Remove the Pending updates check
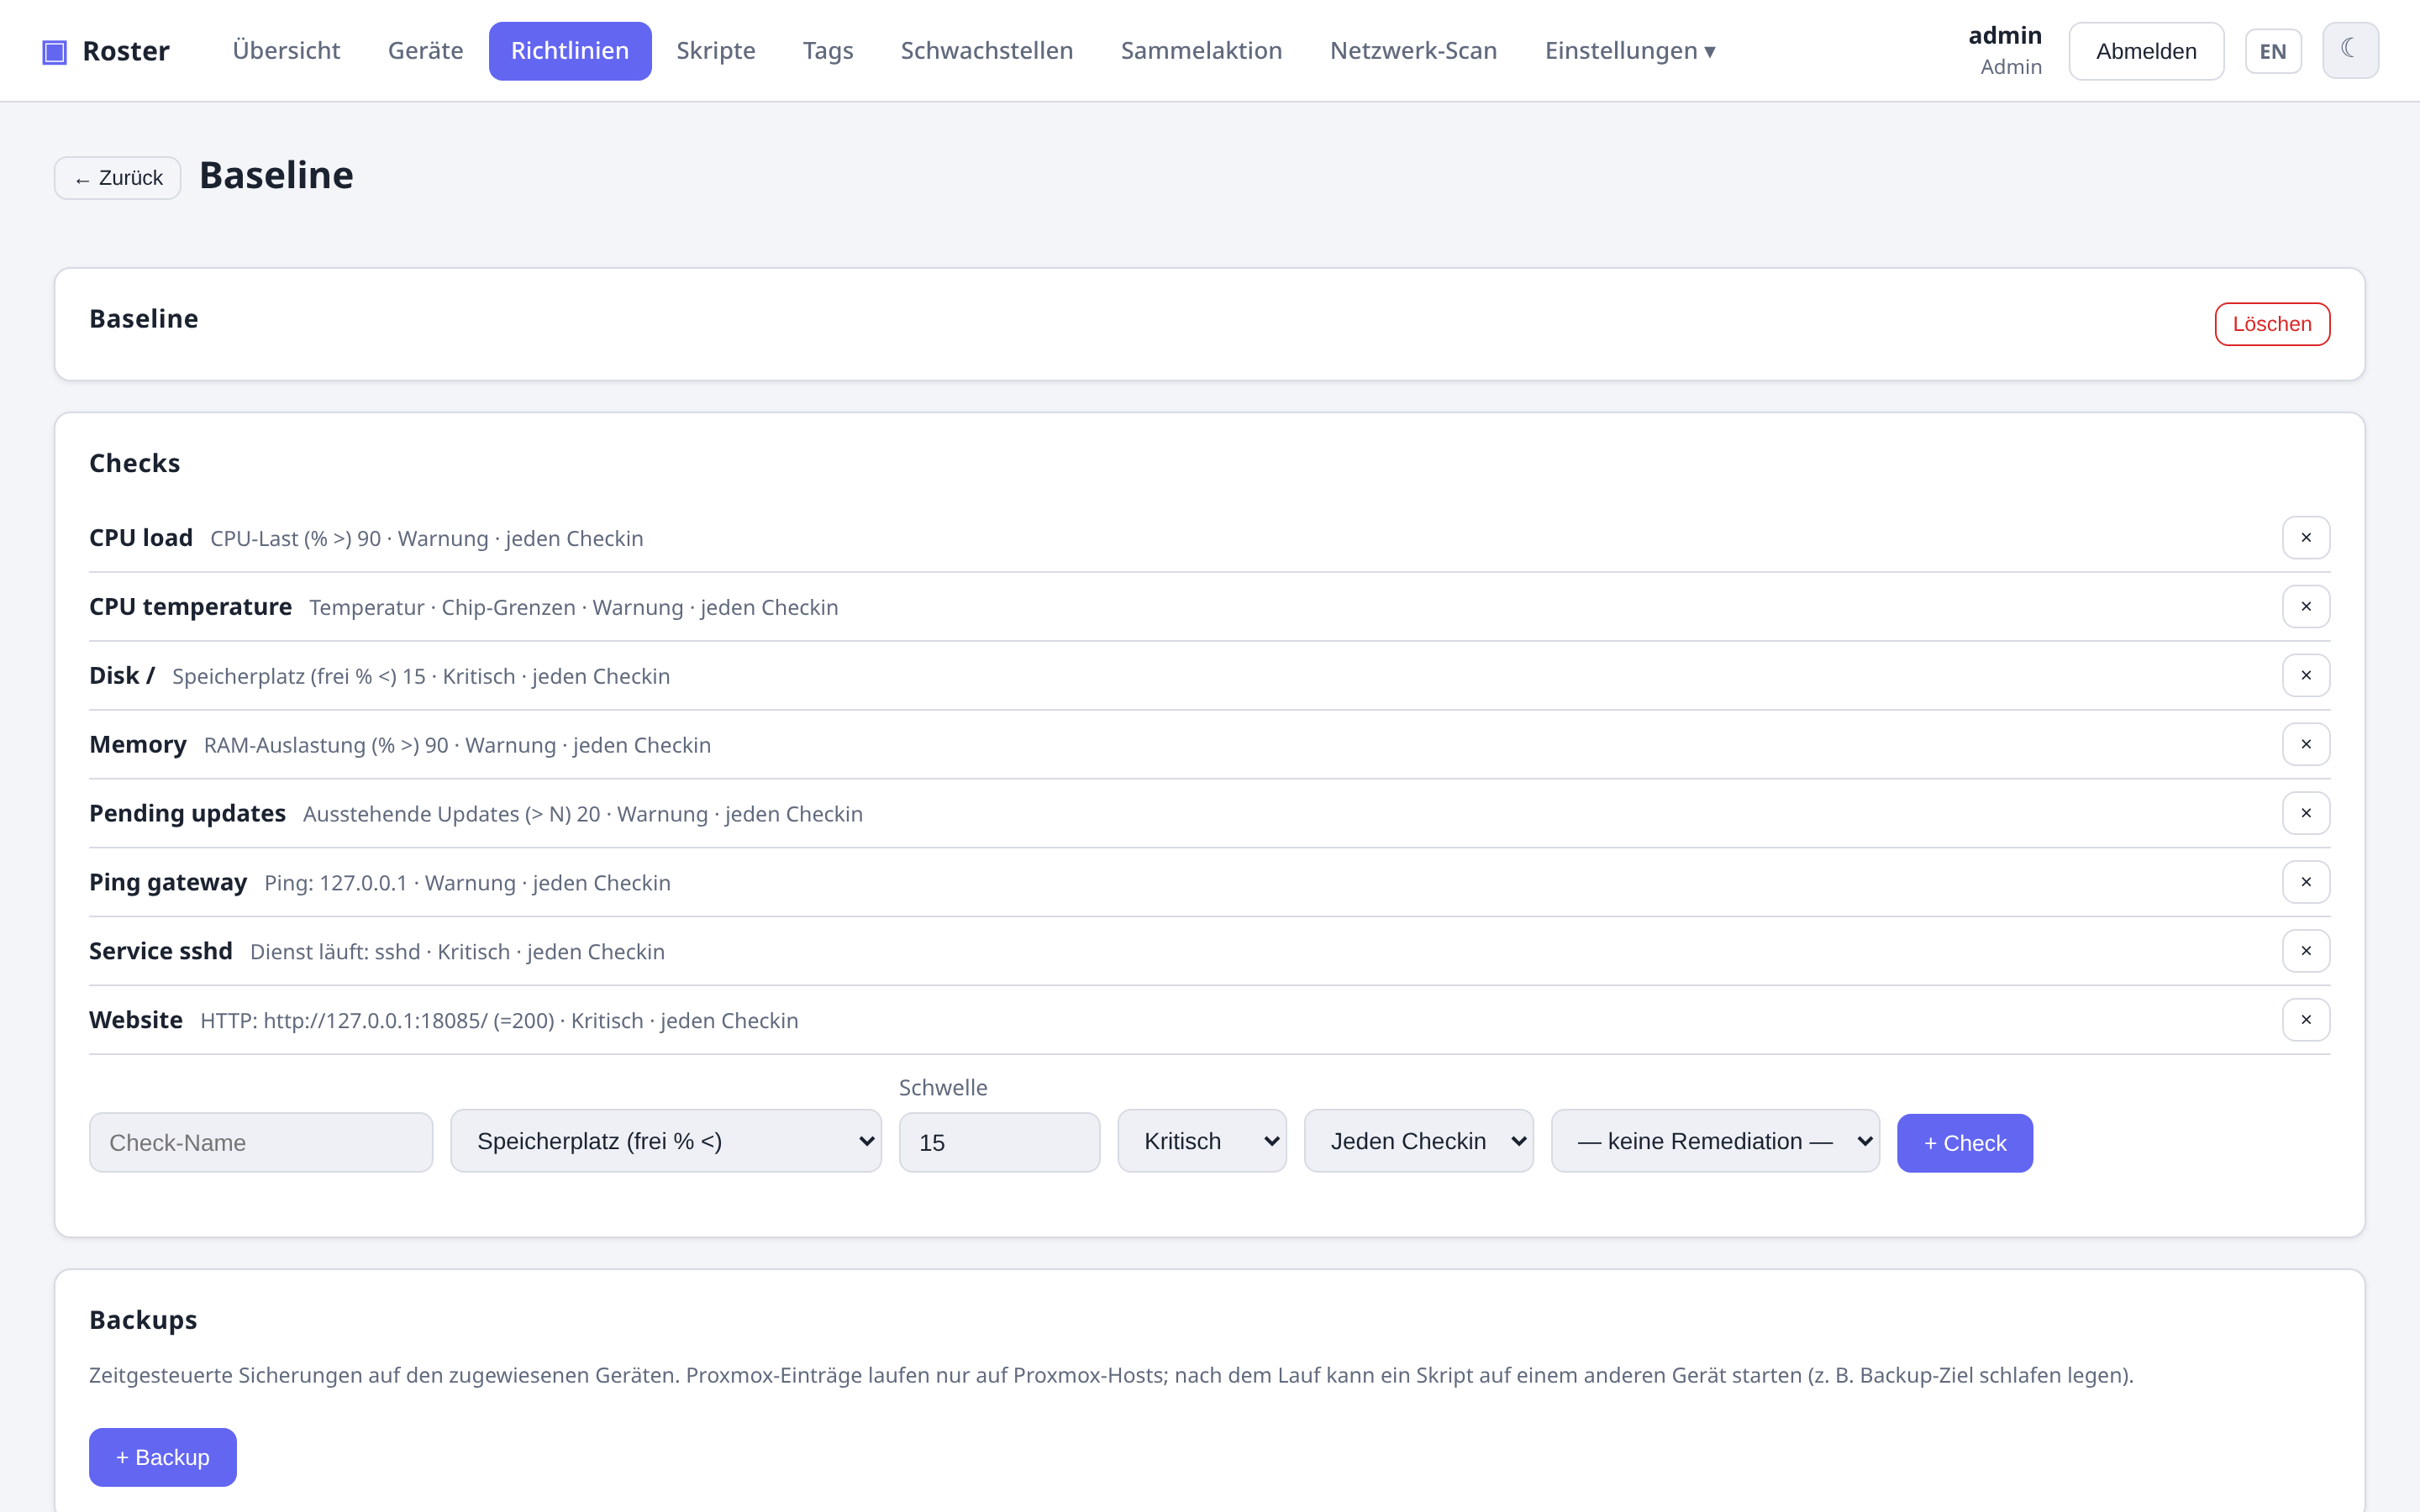This screenshot has width=2420, height=1512. 2306,814
